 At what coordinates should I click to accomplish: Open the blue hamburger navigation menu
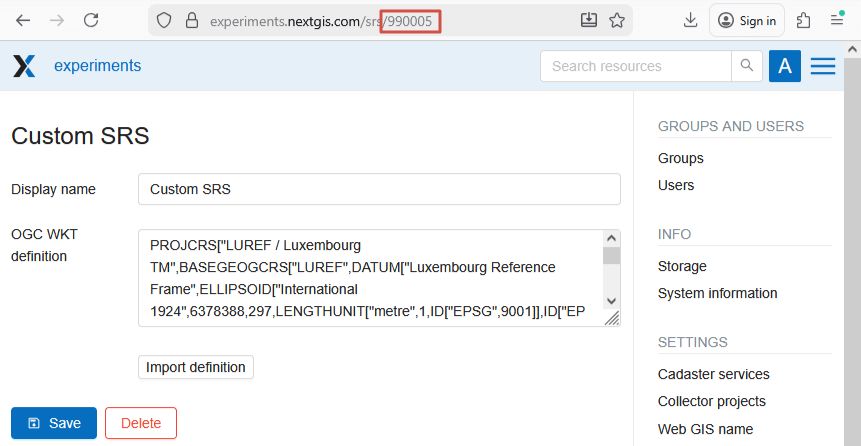tap(823, 66)
